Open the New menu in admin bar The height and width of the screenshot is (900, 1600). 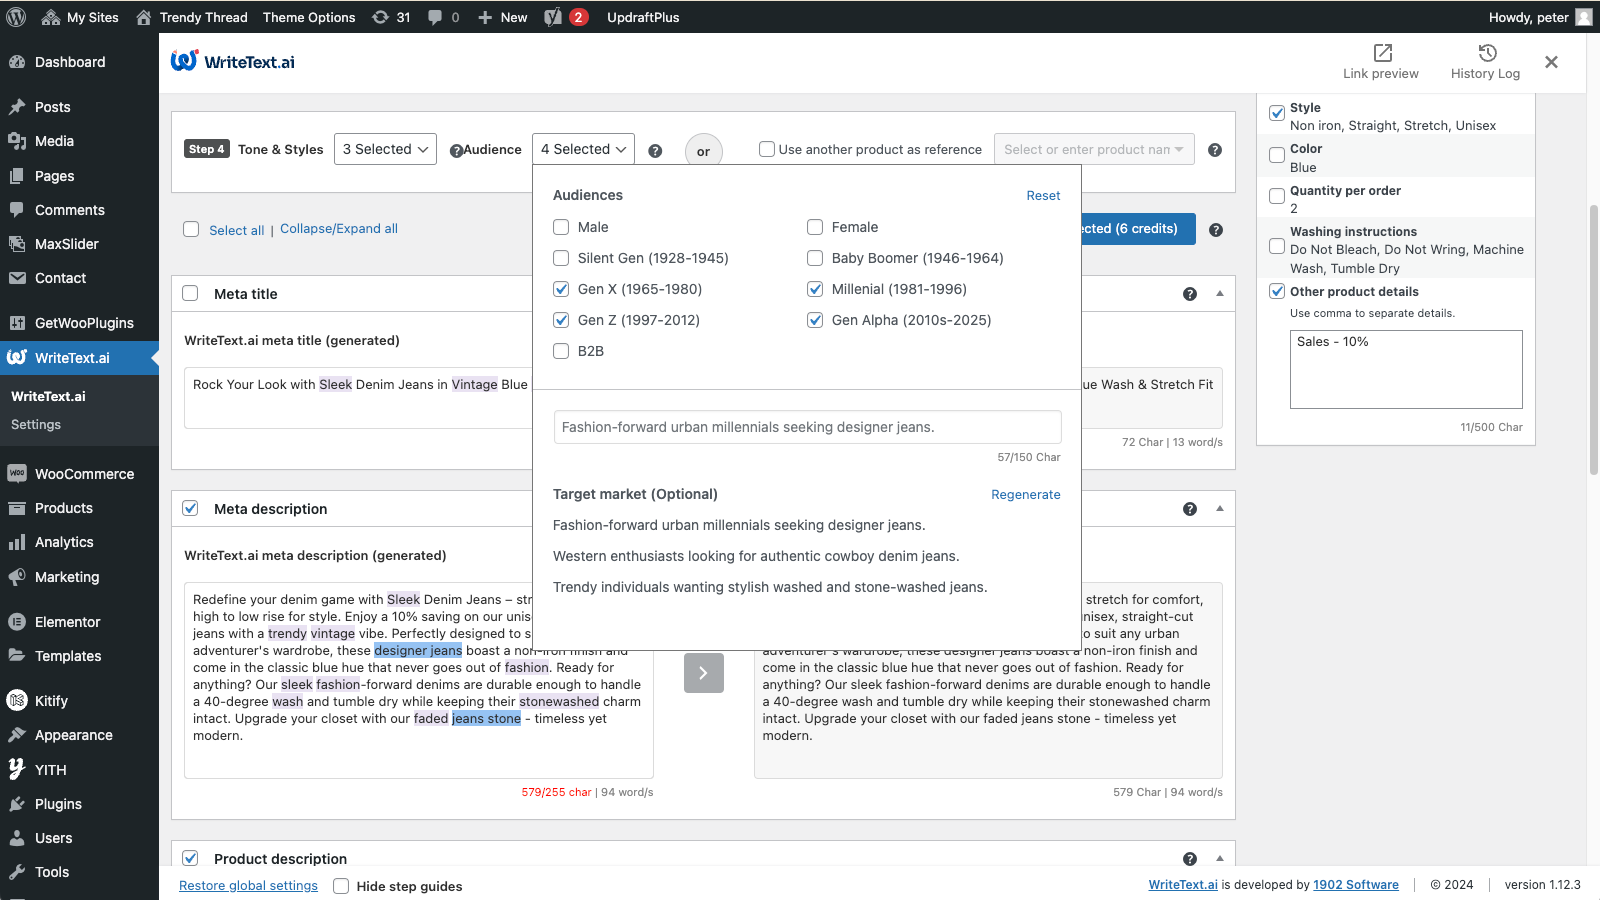click(x=502, y=16)
